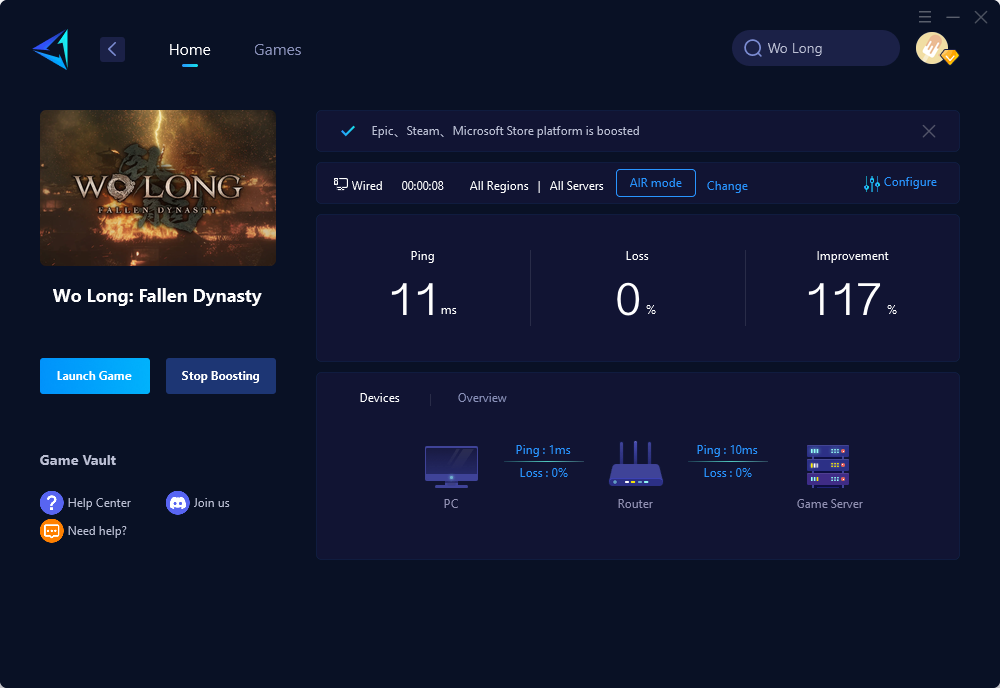The height and width of the screenshot is (688, 1000).
Task: Click the orange Need help chat icon
Action: 52,531
